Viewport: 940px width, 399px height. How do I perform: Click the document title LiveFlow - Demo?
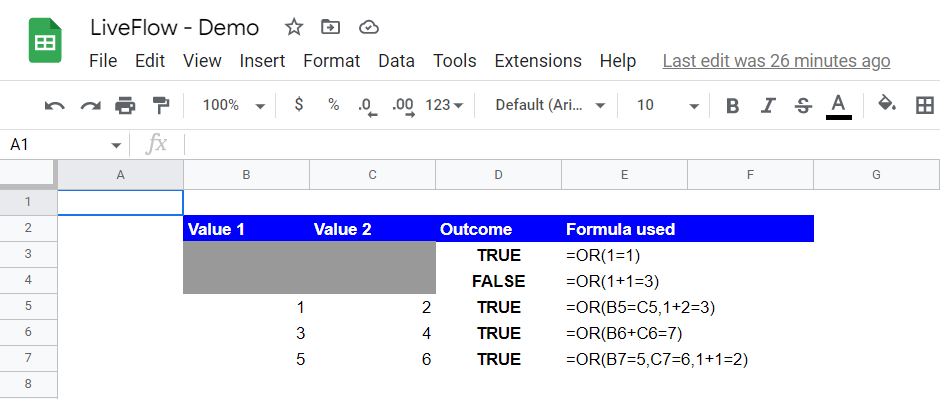pyautogui.click(x=174, y=28)
